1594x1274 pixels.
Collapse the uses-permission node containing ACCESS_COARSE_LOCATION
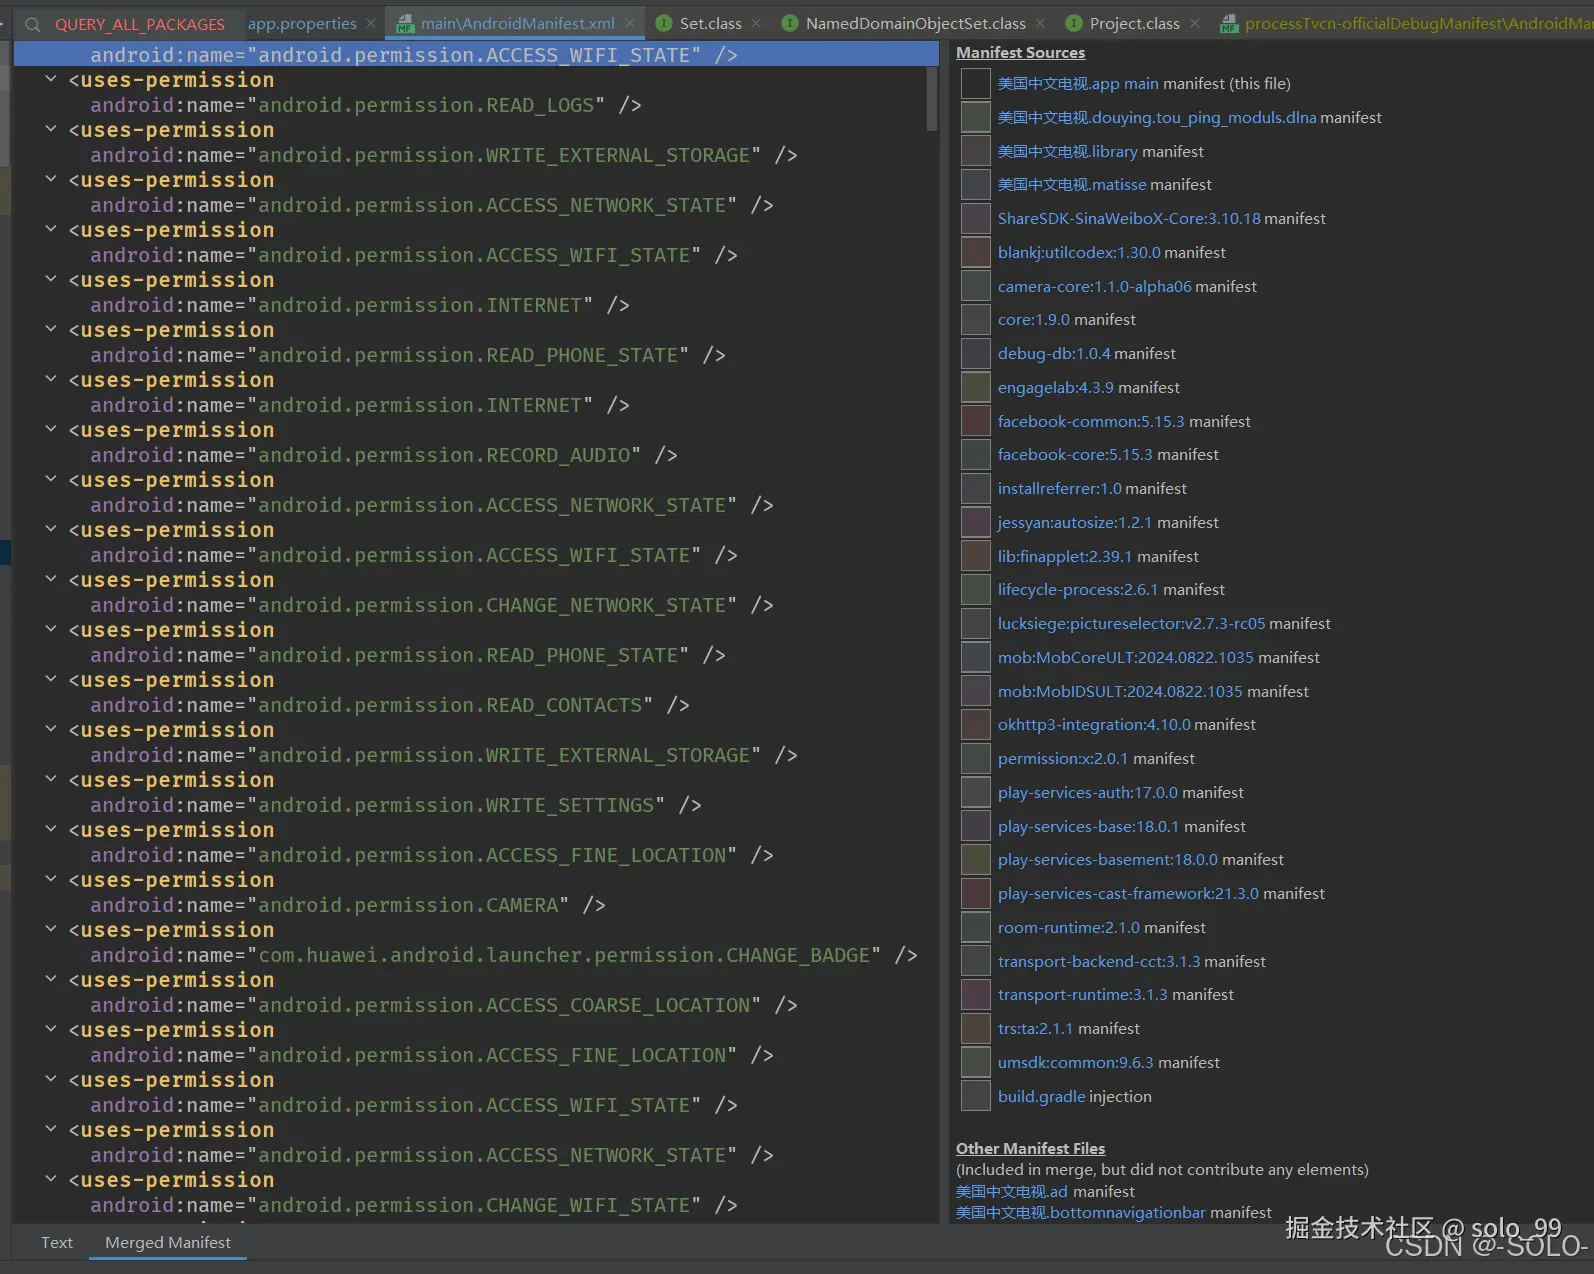(50, 978)
